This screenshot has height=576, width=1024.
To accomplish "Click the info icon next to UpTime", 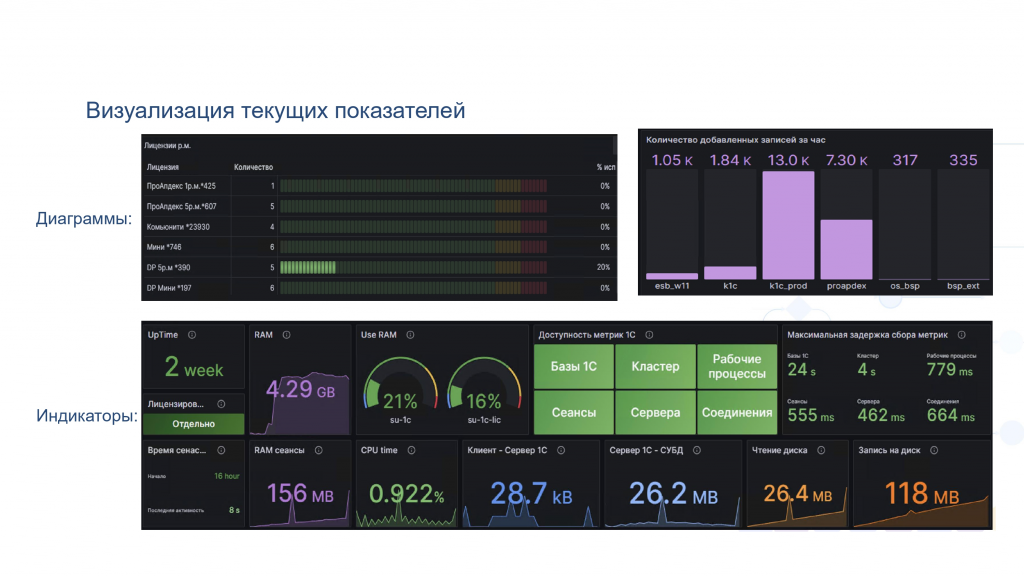I will coord(192,335).
